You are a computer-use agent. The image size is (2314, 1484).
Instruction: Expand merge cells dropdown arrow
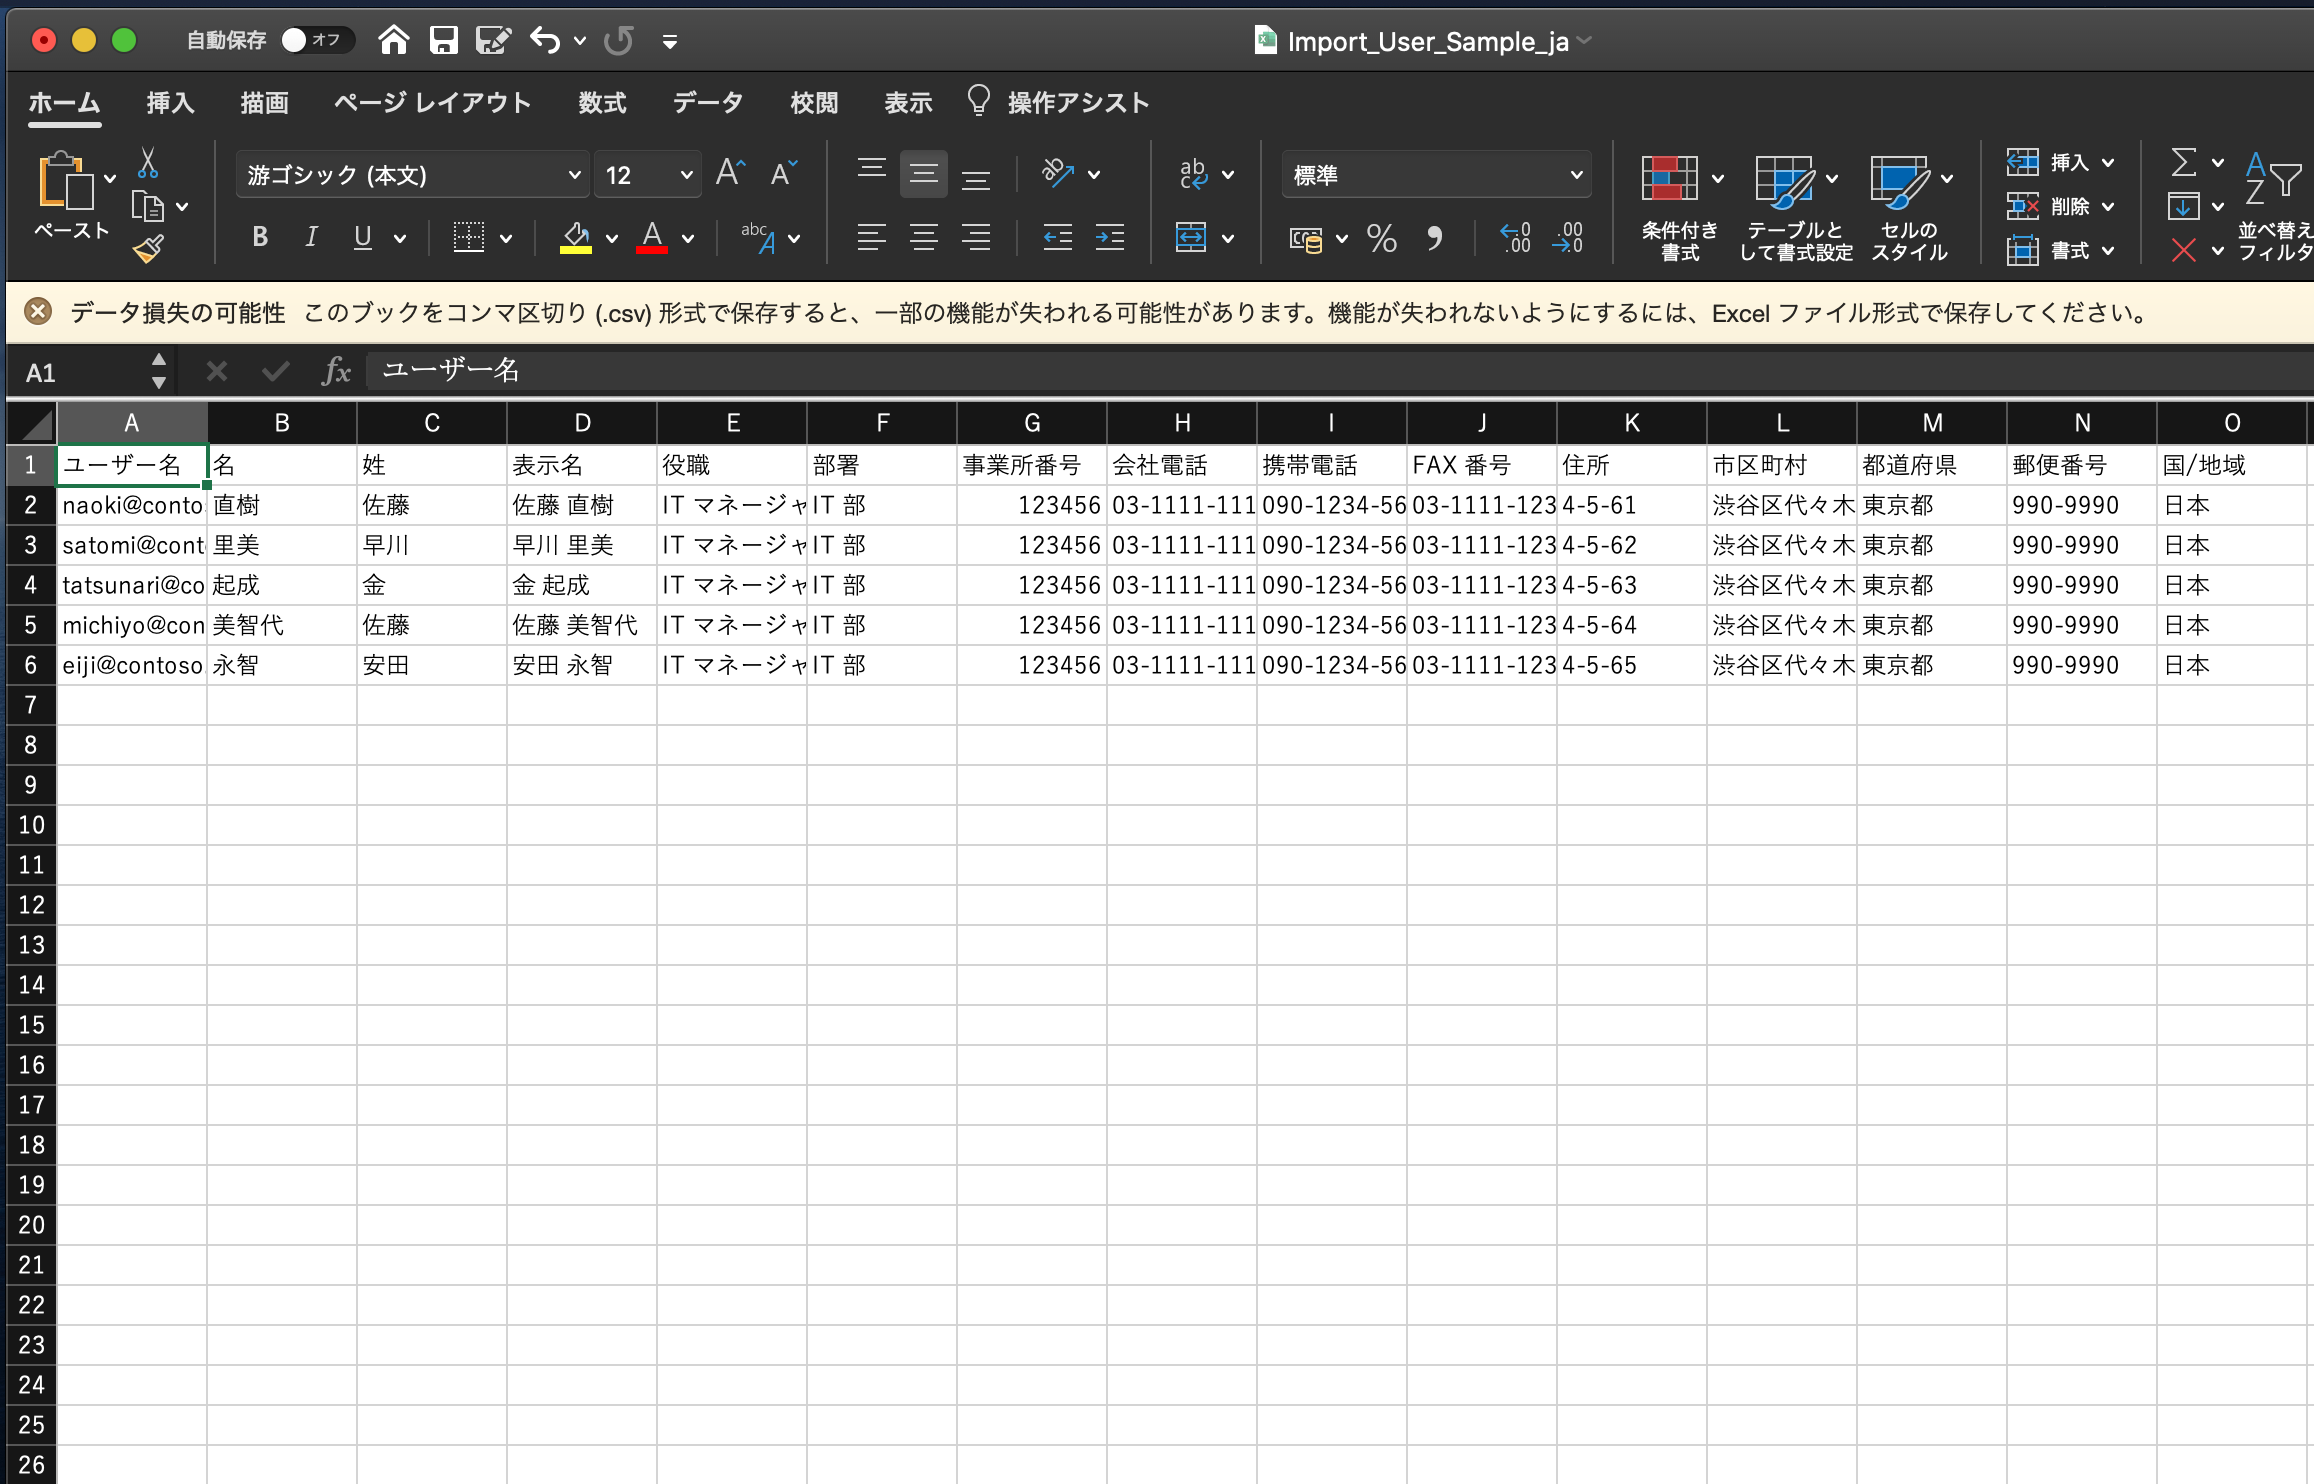[x=1228, y=238]
